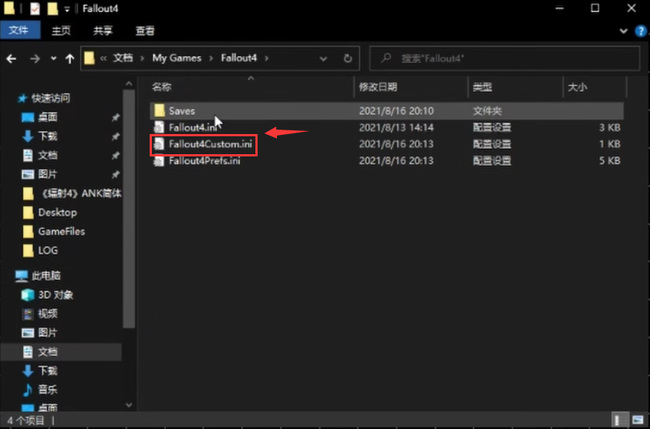
Task: Click the Fallout4.ini file icon
Action: 158,128
